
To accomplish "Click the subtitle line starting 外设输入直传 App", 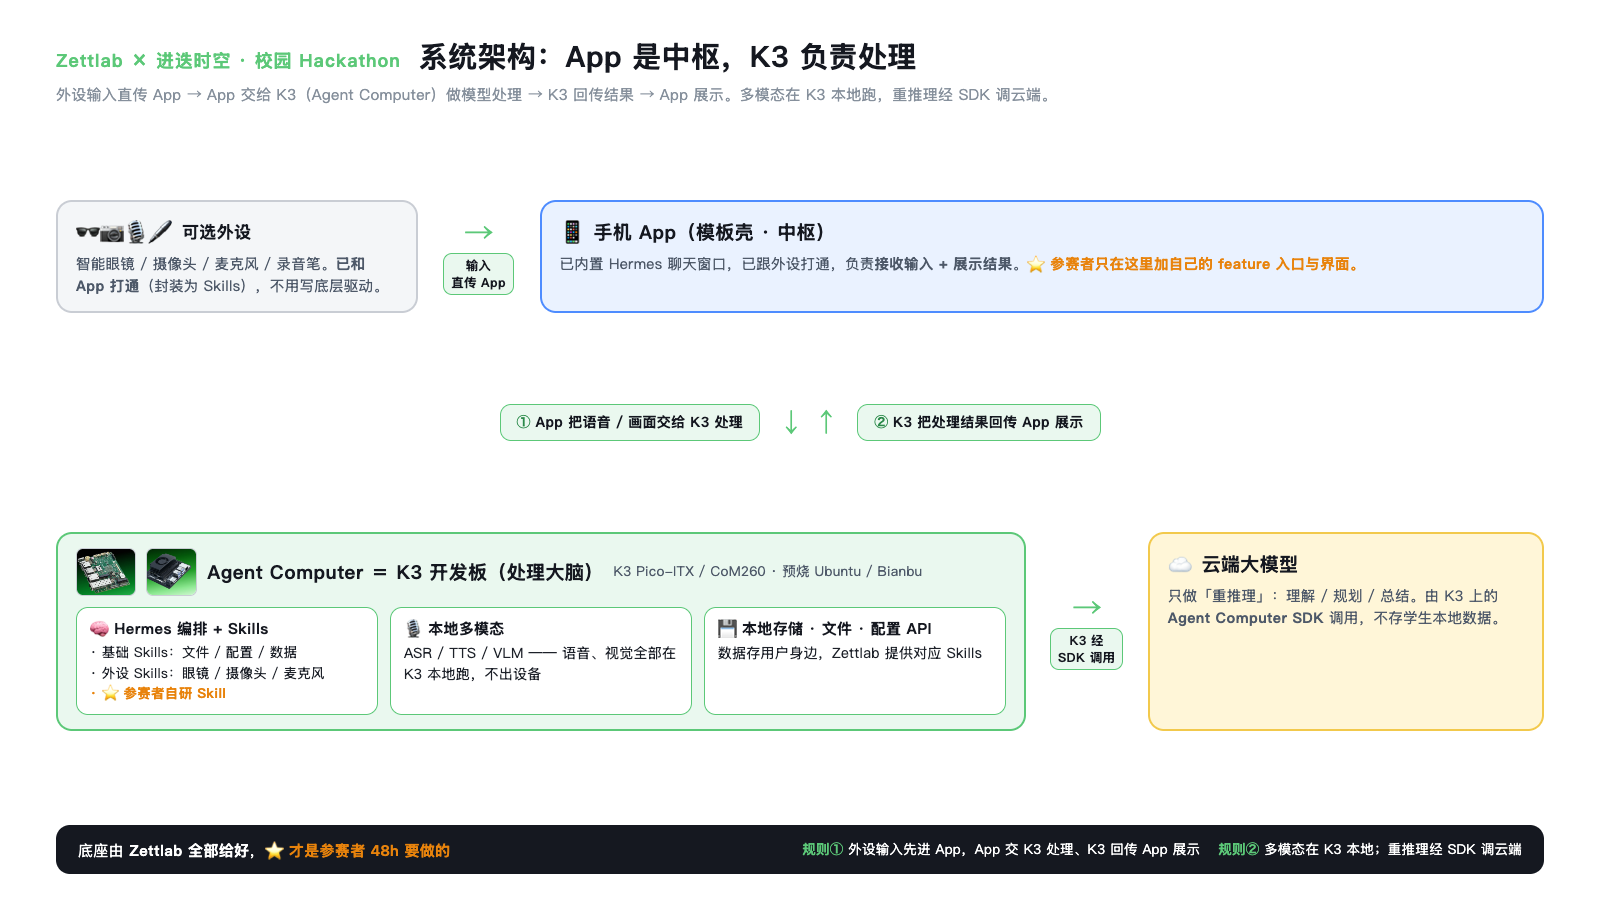I will [555, 95].
